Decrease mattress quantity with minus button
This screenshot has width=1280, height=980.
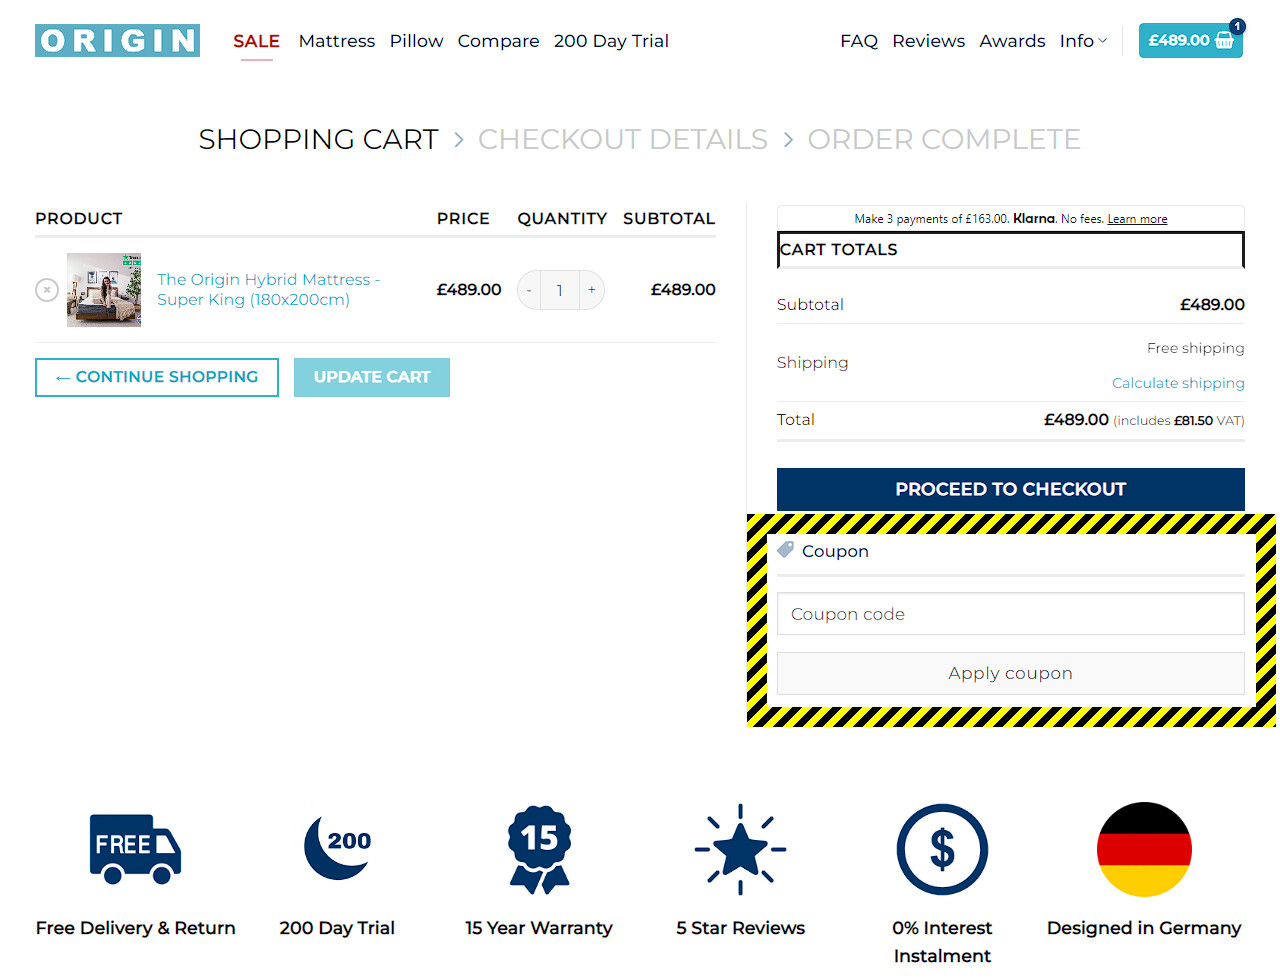[x=529, y=290]
